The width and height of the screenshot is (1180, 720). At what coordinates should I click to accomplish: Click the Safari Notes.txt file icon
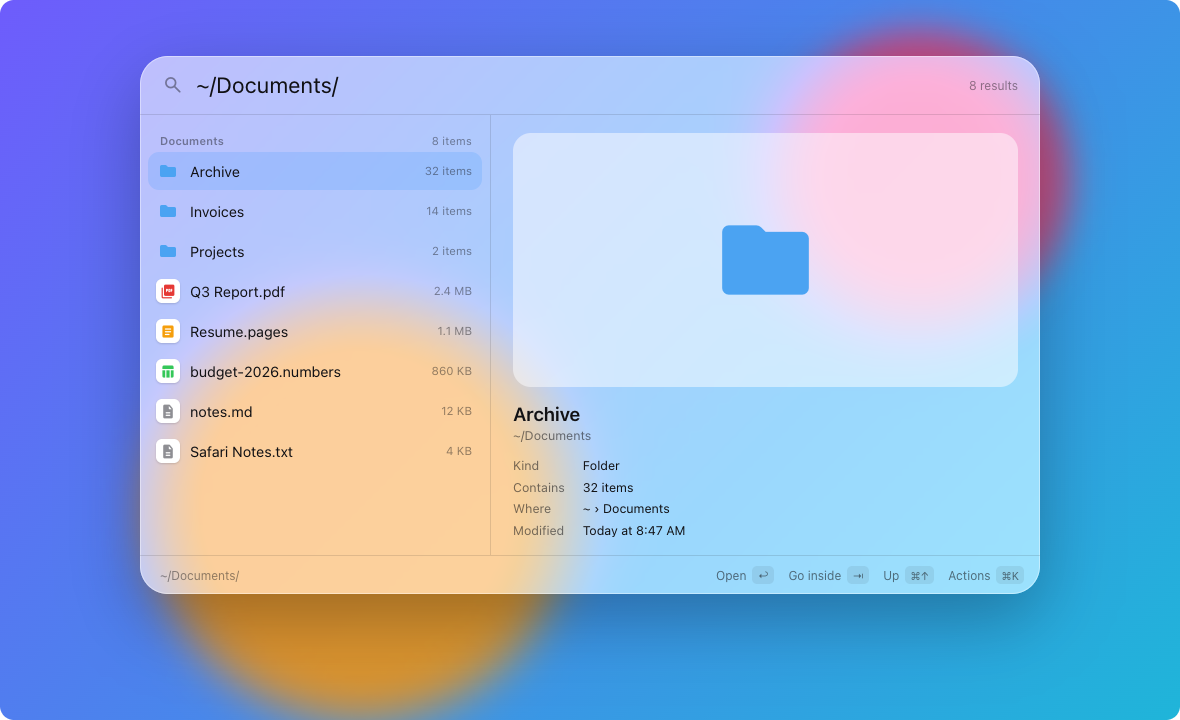click(168, 451)
